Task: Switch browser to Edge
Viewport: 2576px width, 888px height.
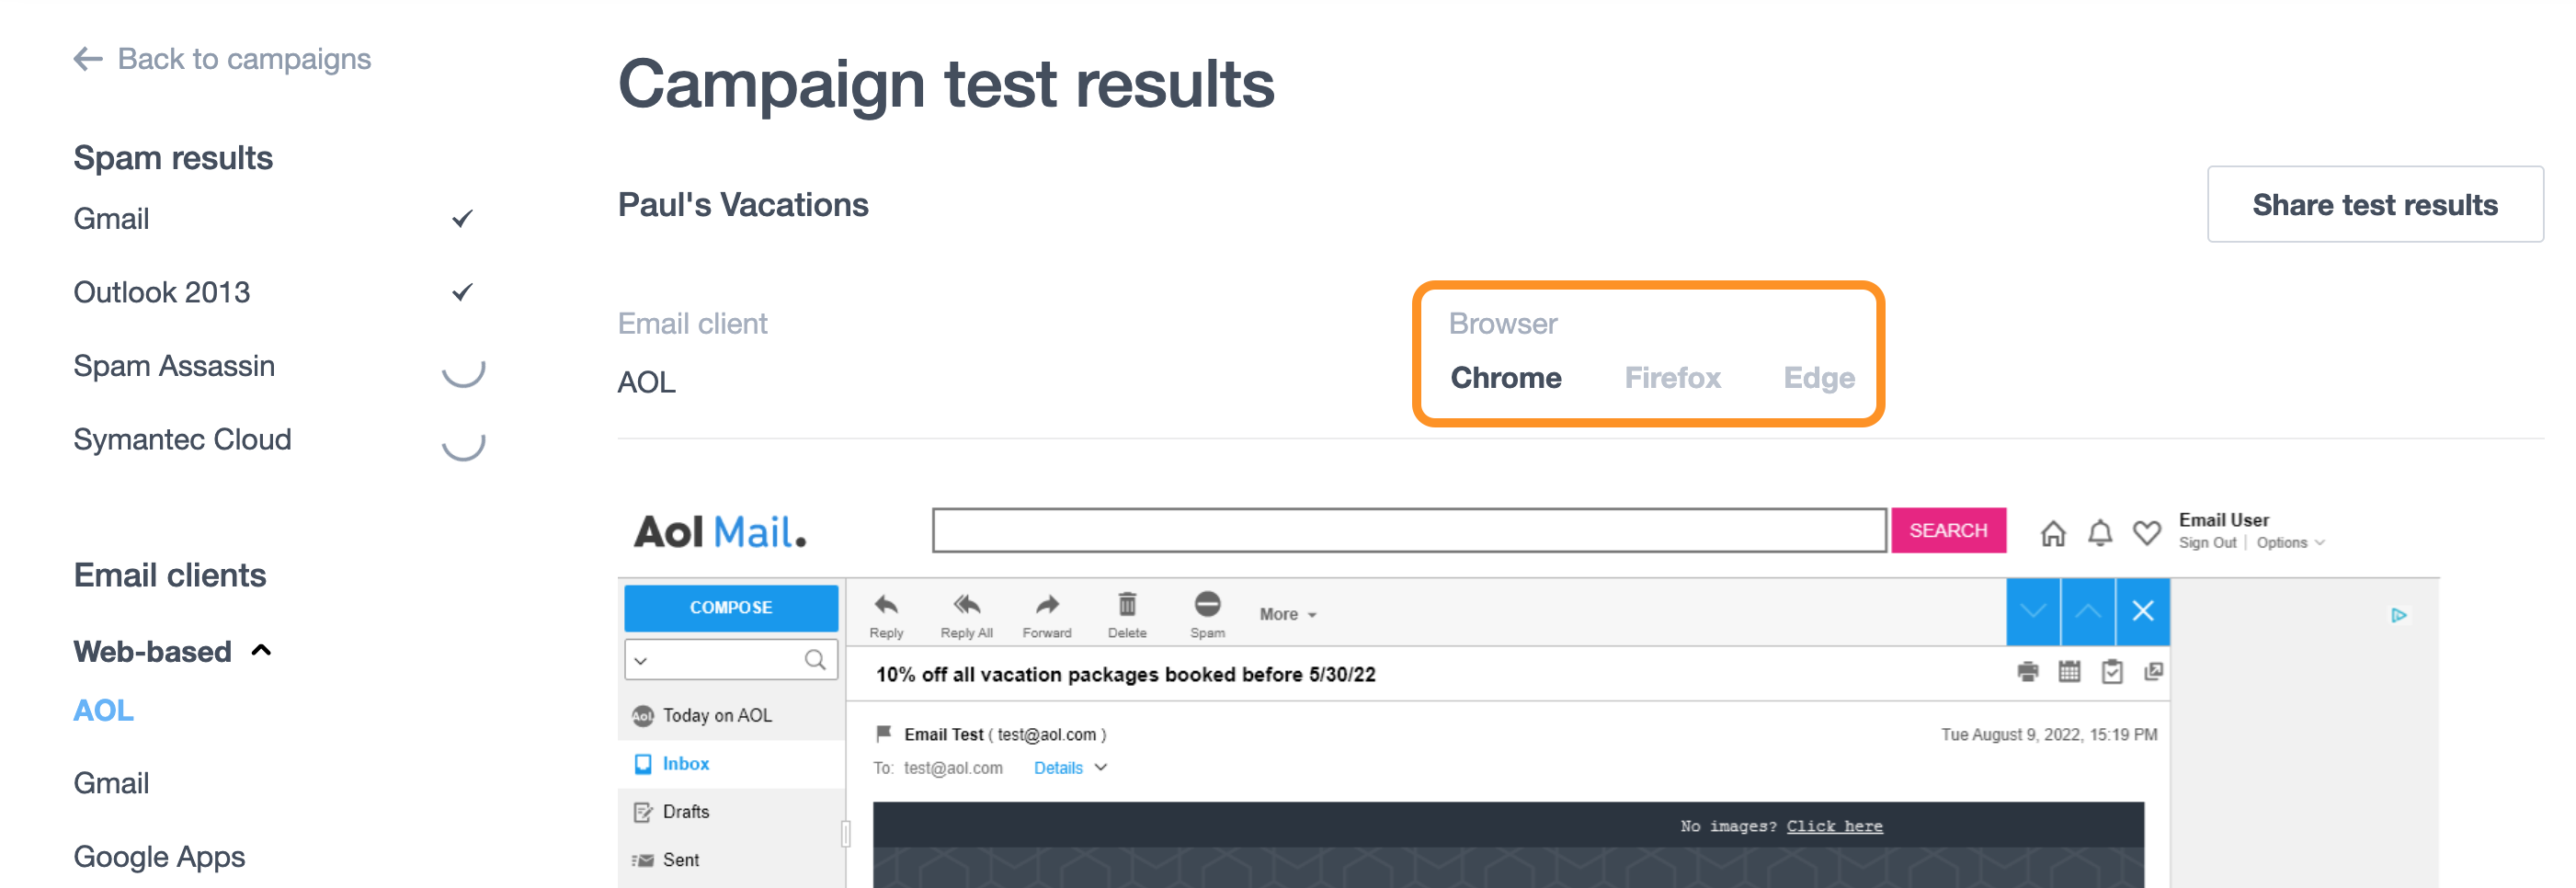Action: pyautogui.click(x=1818, y=378)
